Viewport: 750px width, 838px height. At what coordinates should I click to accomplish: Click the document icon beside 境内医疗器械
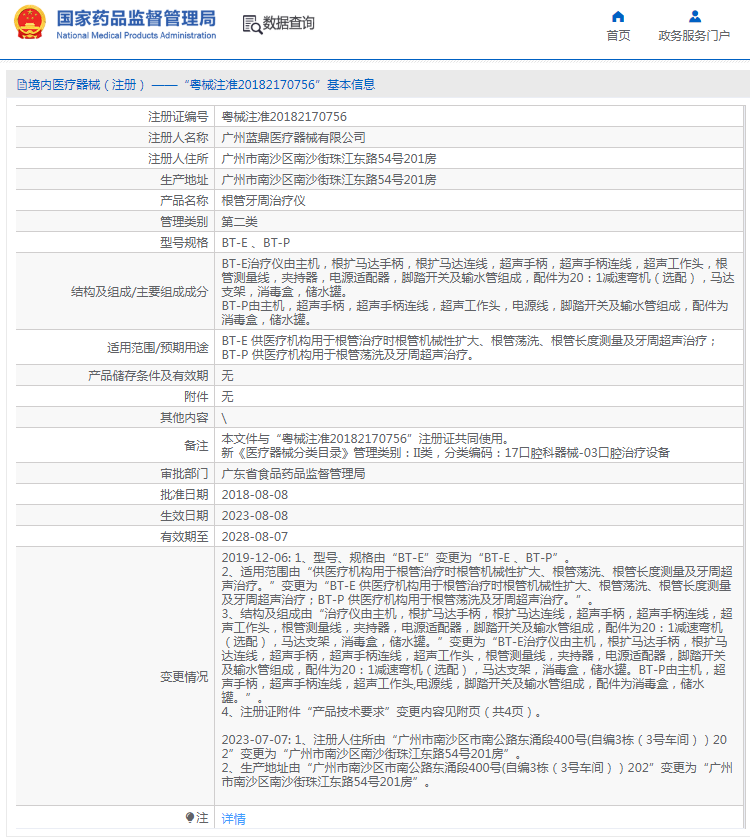pyautogui.click(x=21, y=84)
